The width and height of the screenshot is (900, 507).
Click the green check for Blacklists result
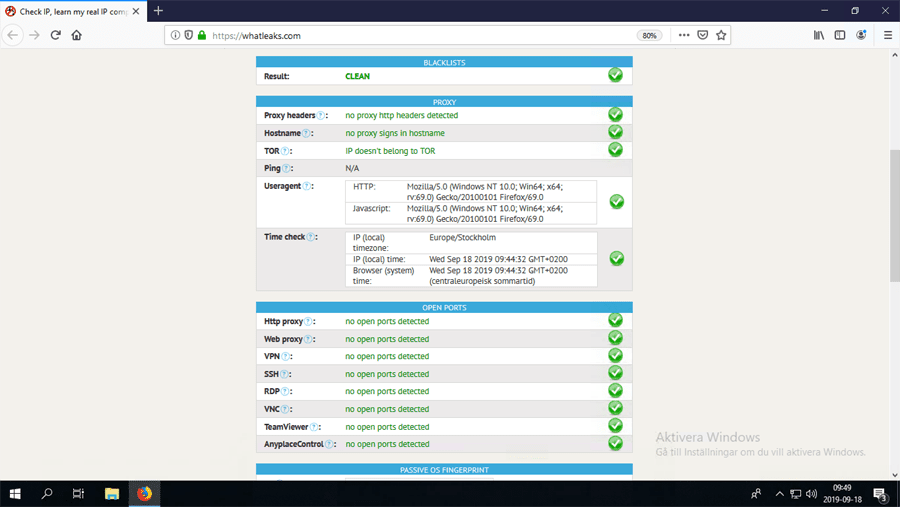(615, 75)
